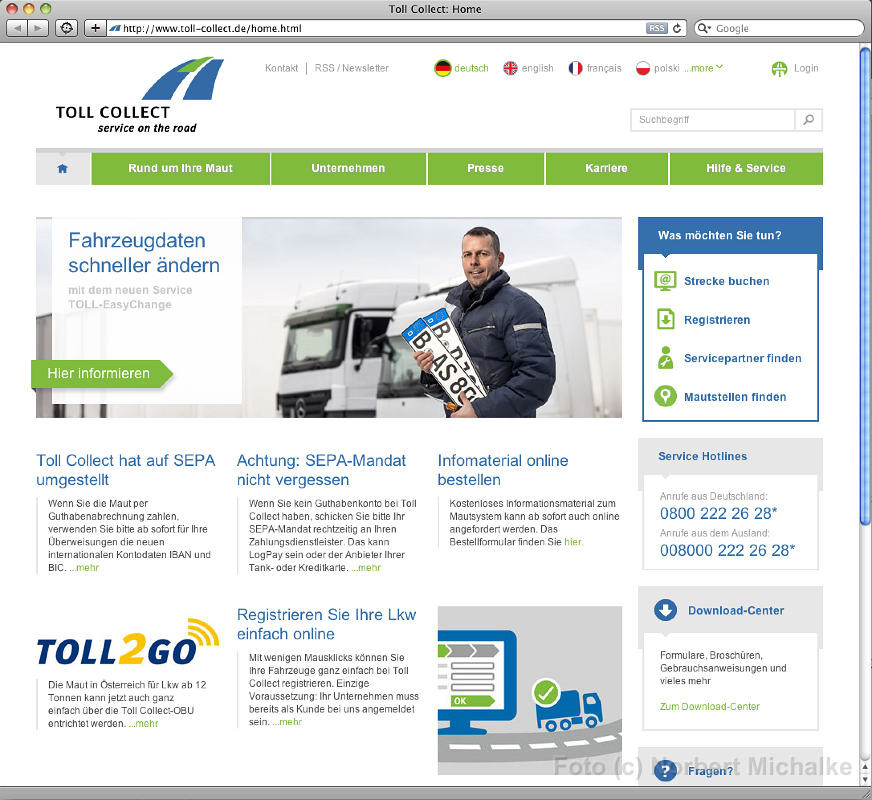Click the Login globe icon
Image resolution: width=872 pixels, height=800 pixels.
780,69
